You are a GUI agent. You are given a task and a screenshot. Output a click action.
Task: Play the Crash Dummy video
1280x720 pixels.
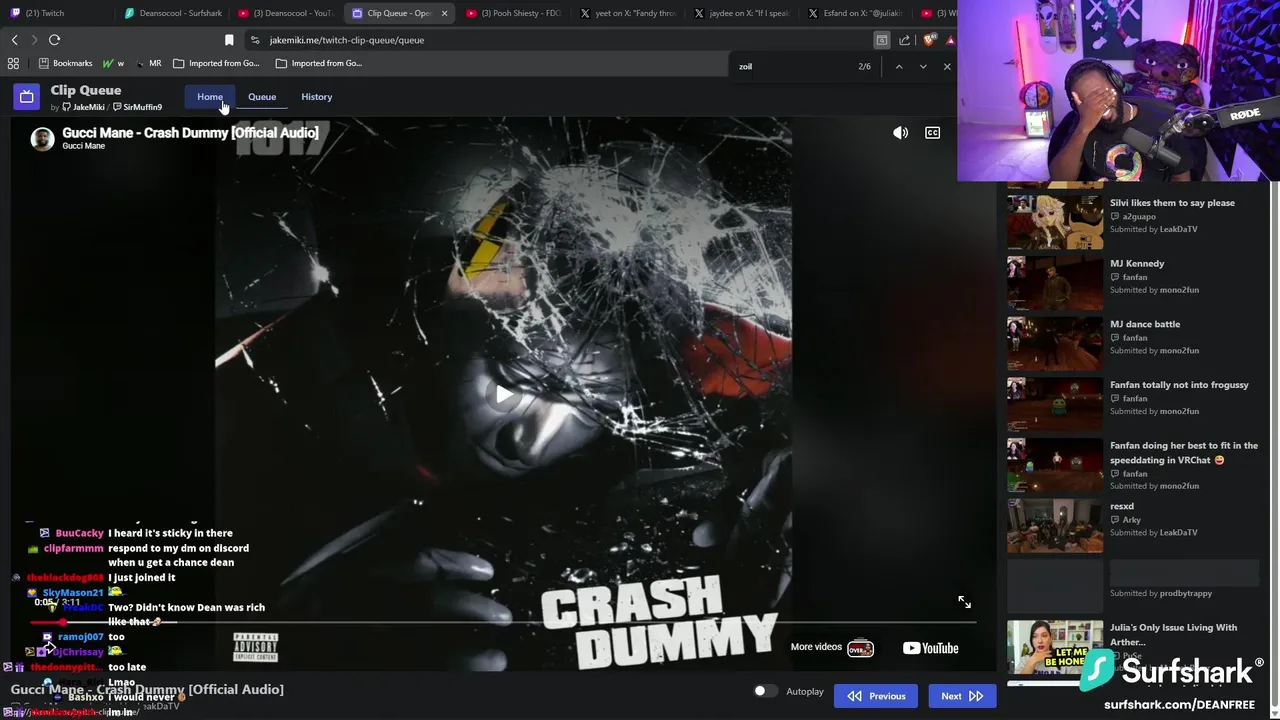coord(503,394)
